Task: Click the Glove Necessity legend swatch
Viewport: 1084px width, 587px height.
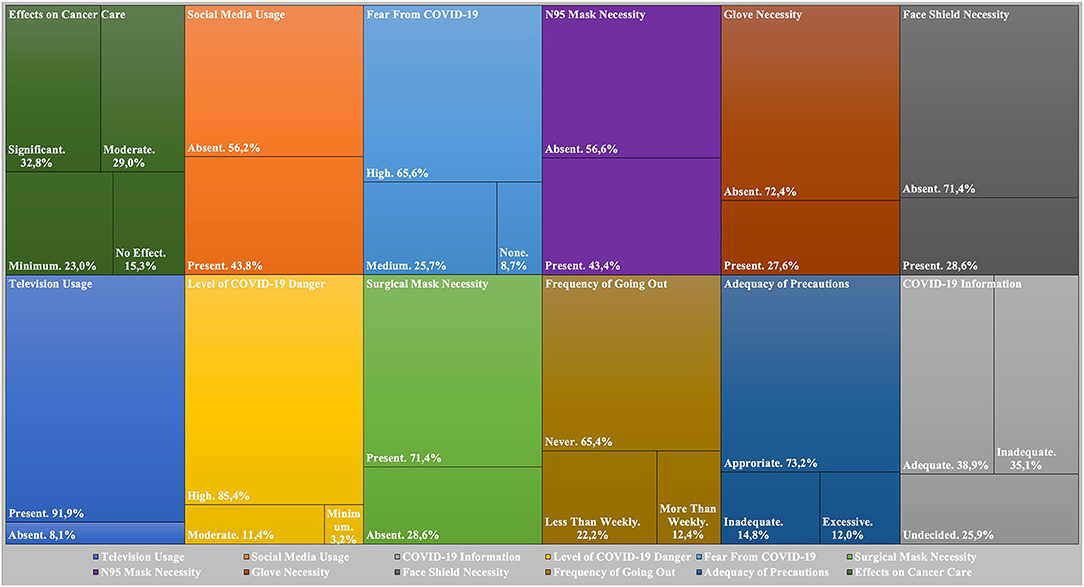Action: [x=246, y=572]
